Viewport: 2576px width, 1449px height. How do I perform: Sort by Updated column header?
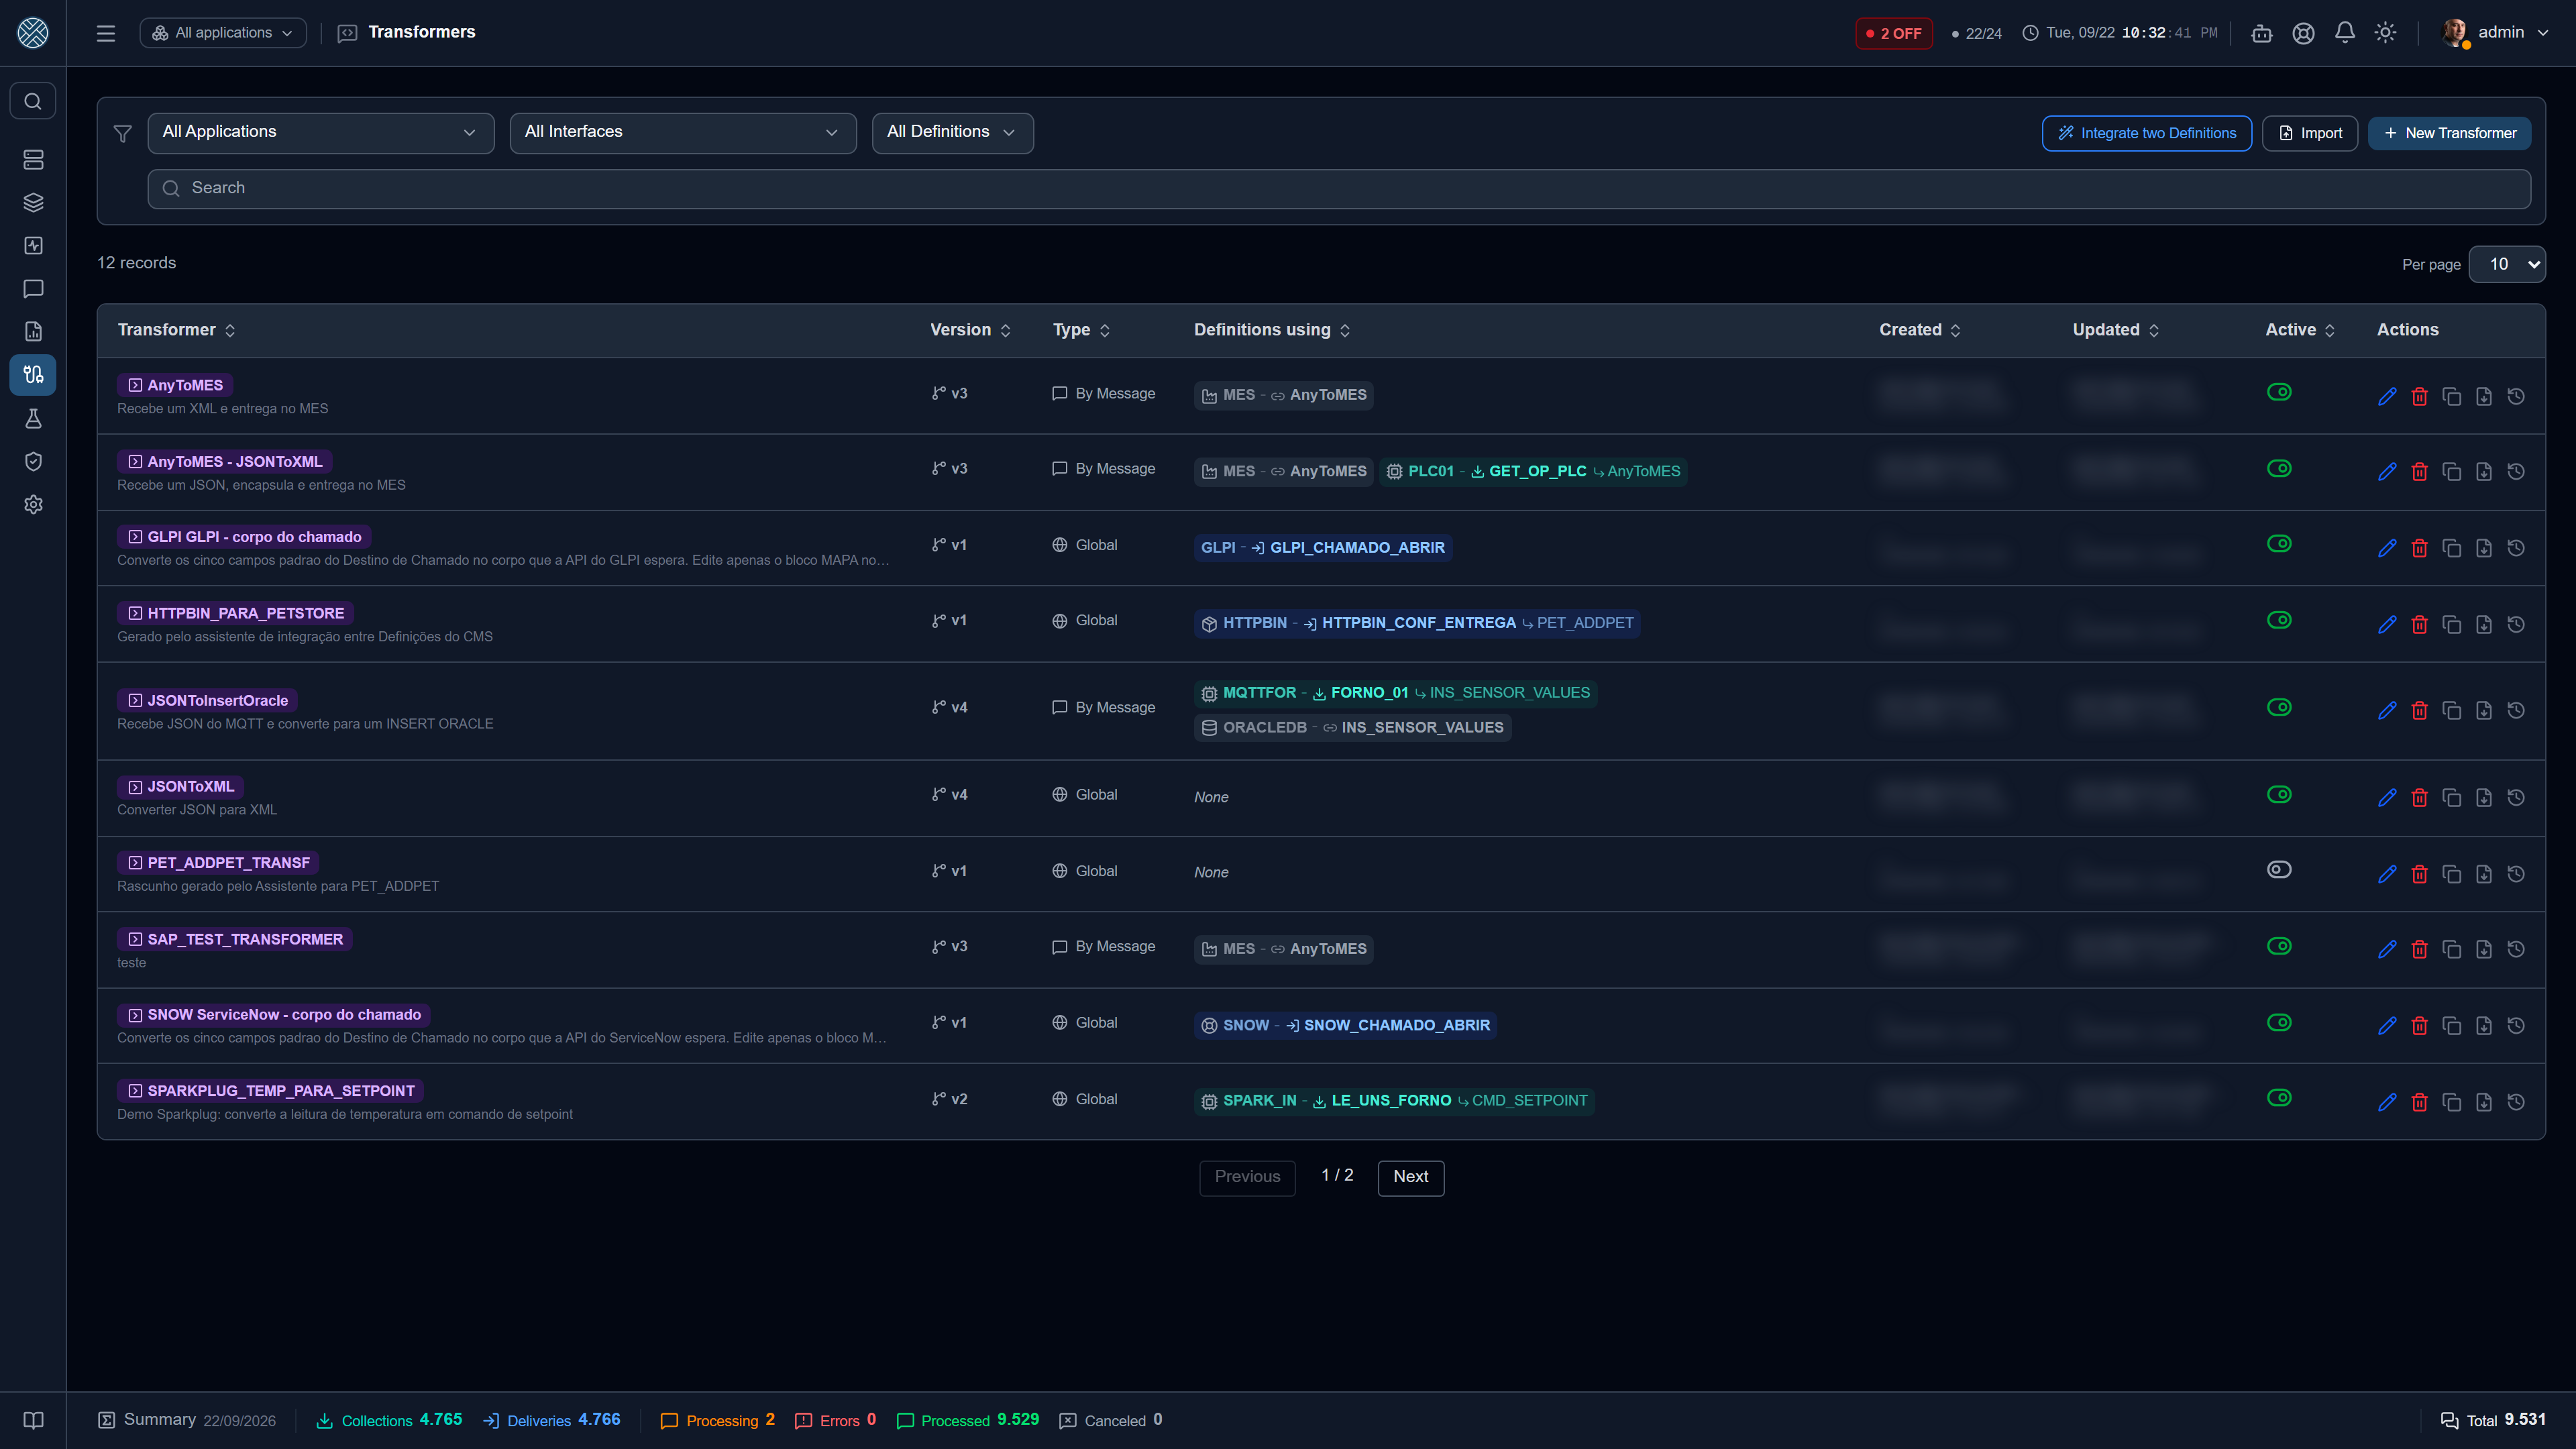click(2116, 330)
